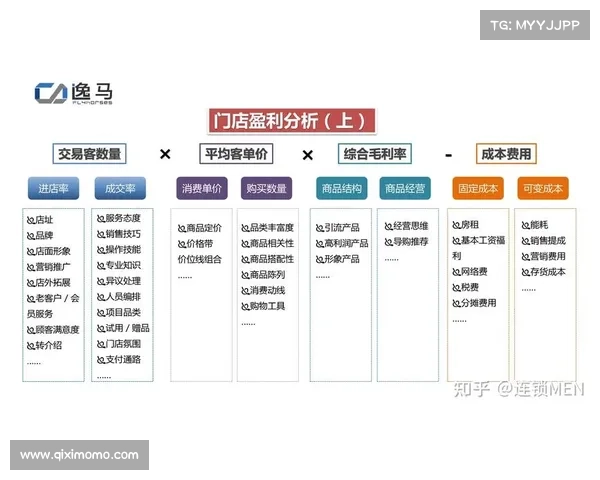Click the 销售提成 item
The width and height of the screenshot is (600, 480).
(x=544, y=241)
